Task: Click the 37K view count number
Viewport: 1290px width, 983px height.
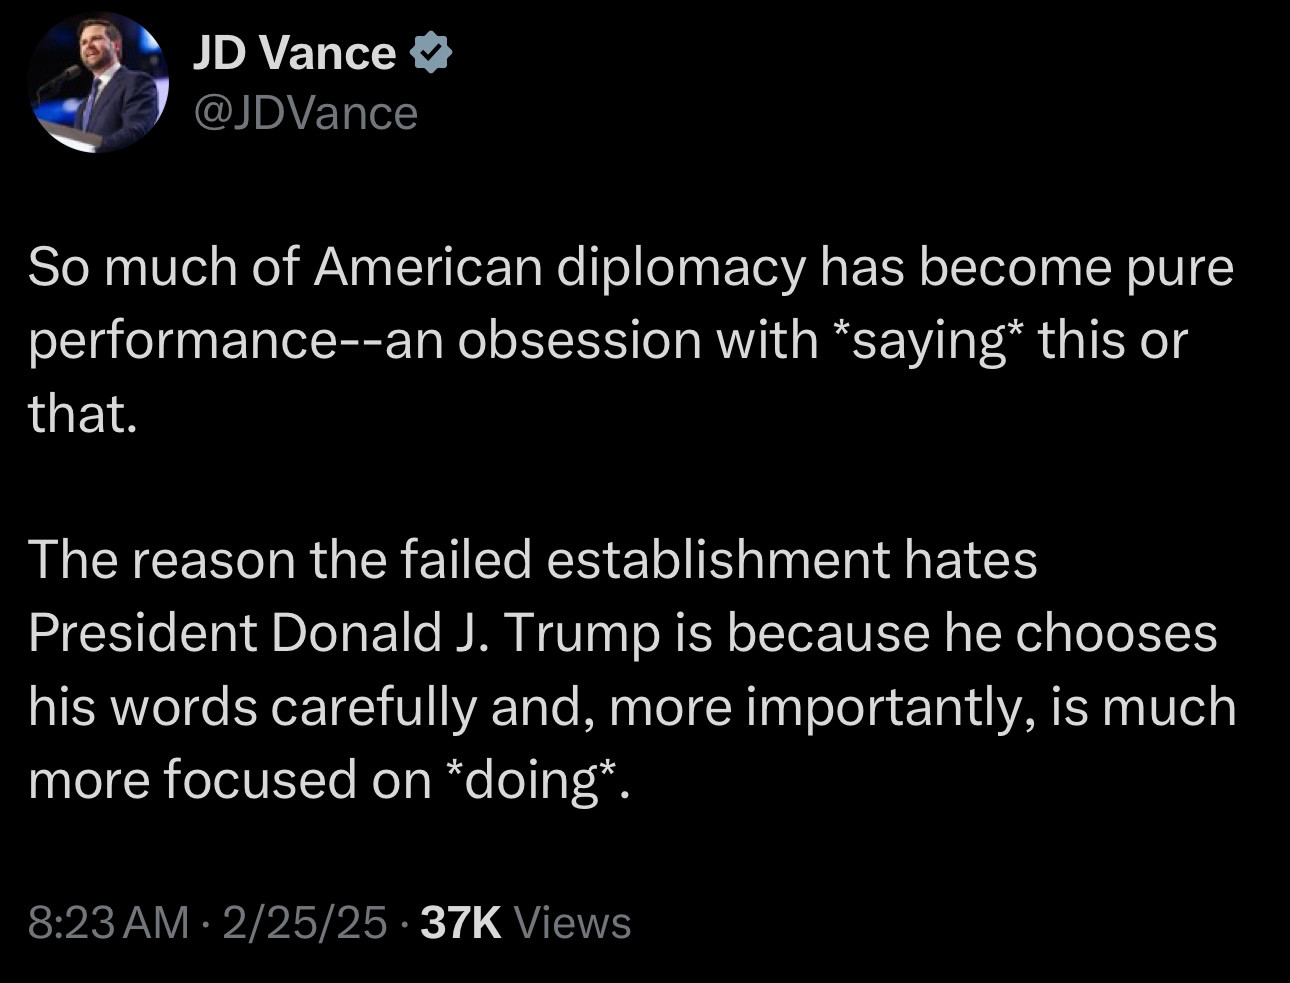Action: 461,922
